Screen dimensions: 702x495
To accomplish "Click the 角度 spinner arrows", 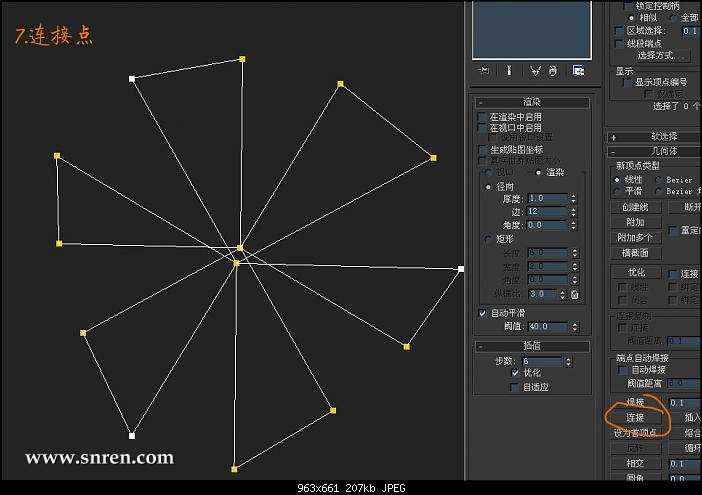I will tap(574, 225).
